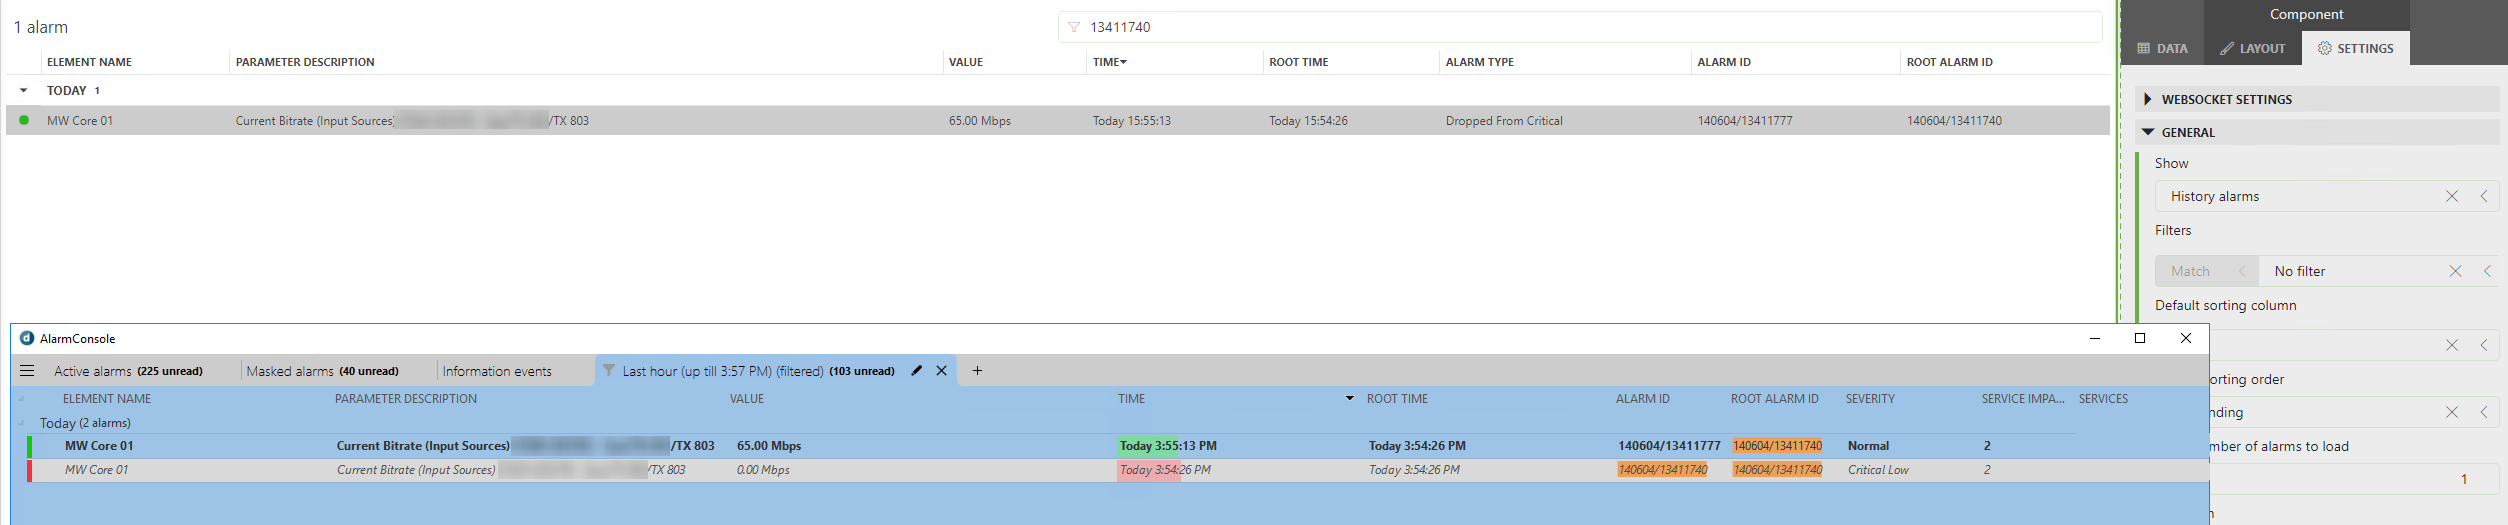Clear the No filter selection
2508x525 pixels.
click(x=2455, y=271)
